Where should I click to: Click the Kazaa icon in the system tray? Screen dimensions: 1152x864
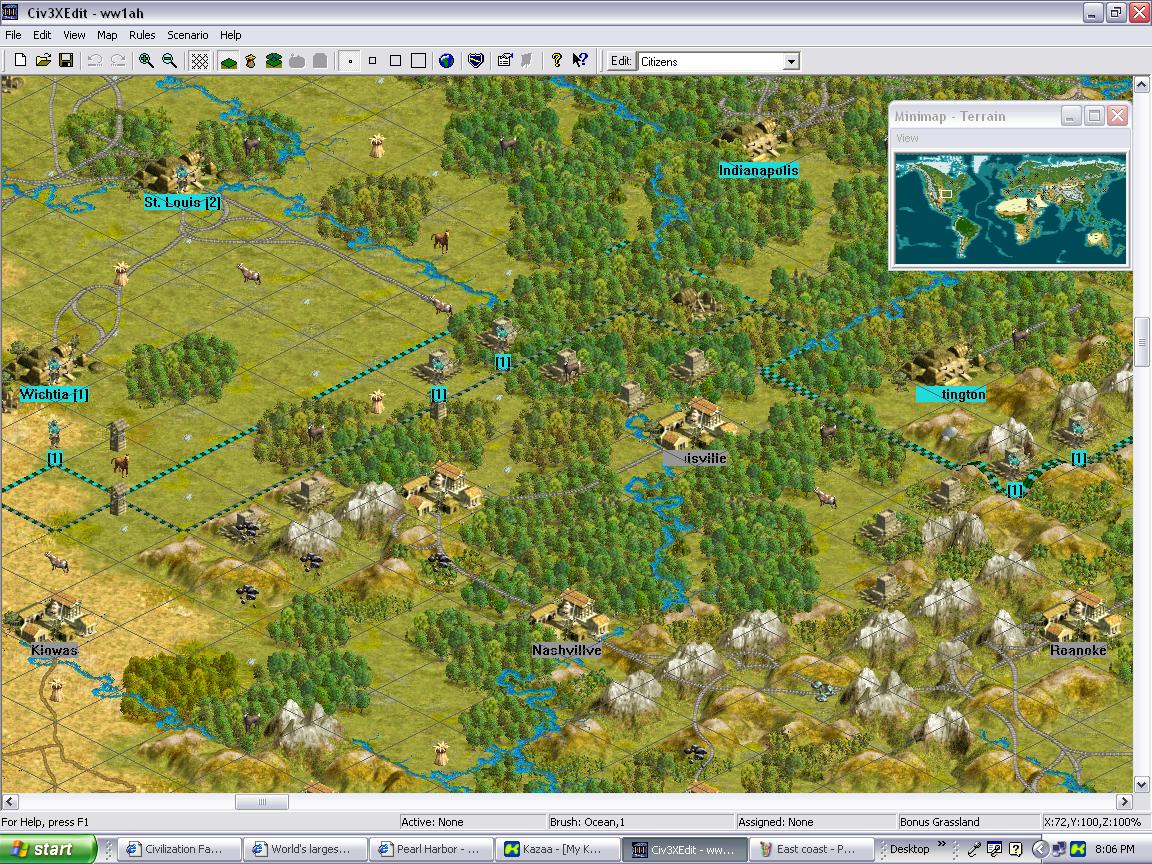[x=1078, y=849]
